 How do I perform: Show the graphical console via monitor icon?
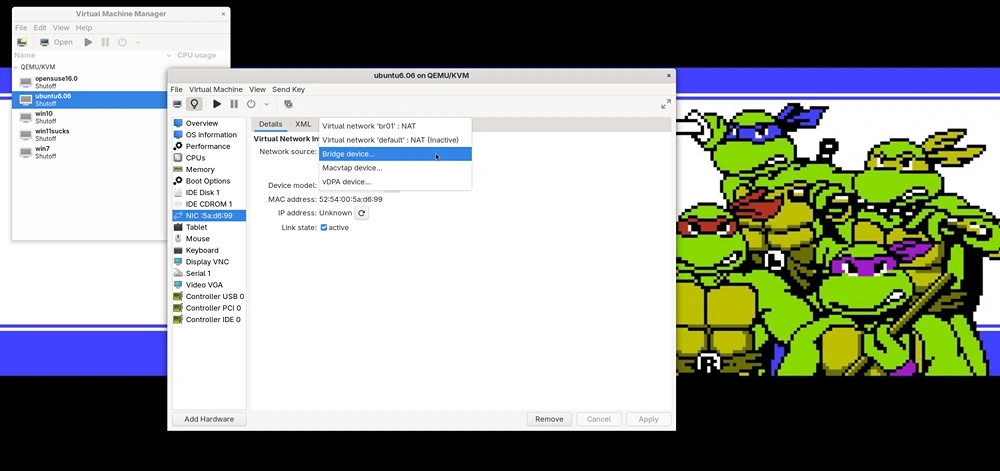[177, 104]
